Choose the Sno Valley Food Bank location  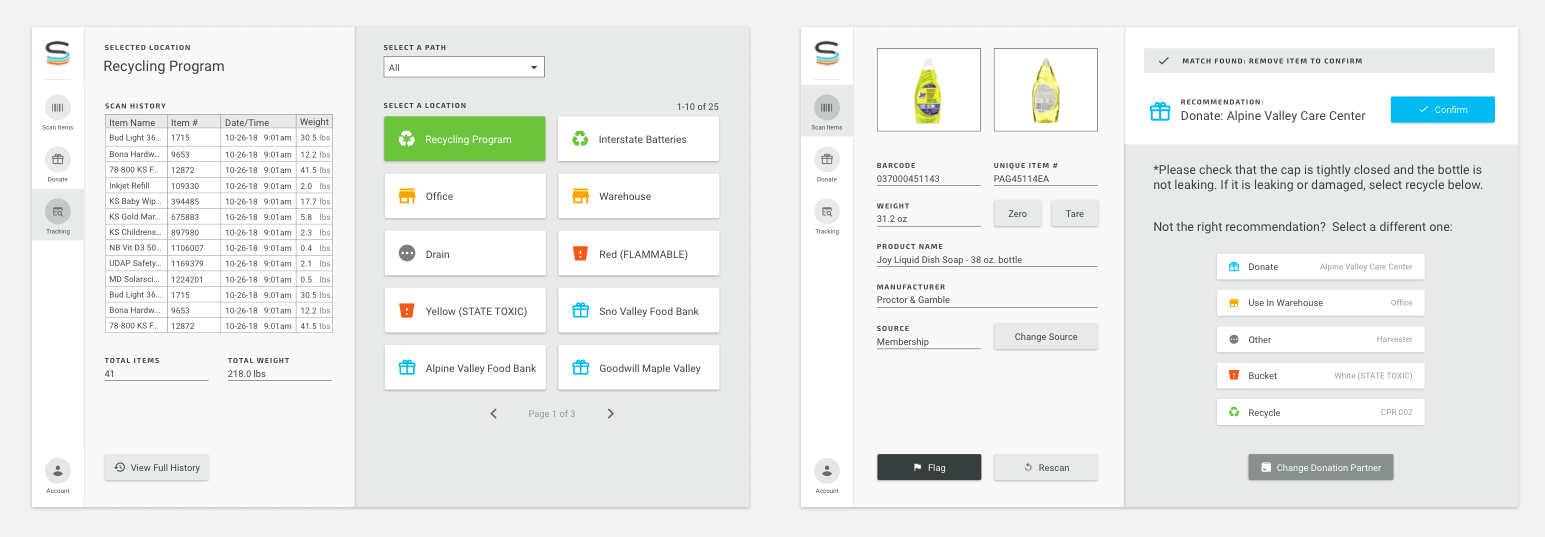pyautogui.click(x=638, y=311)
